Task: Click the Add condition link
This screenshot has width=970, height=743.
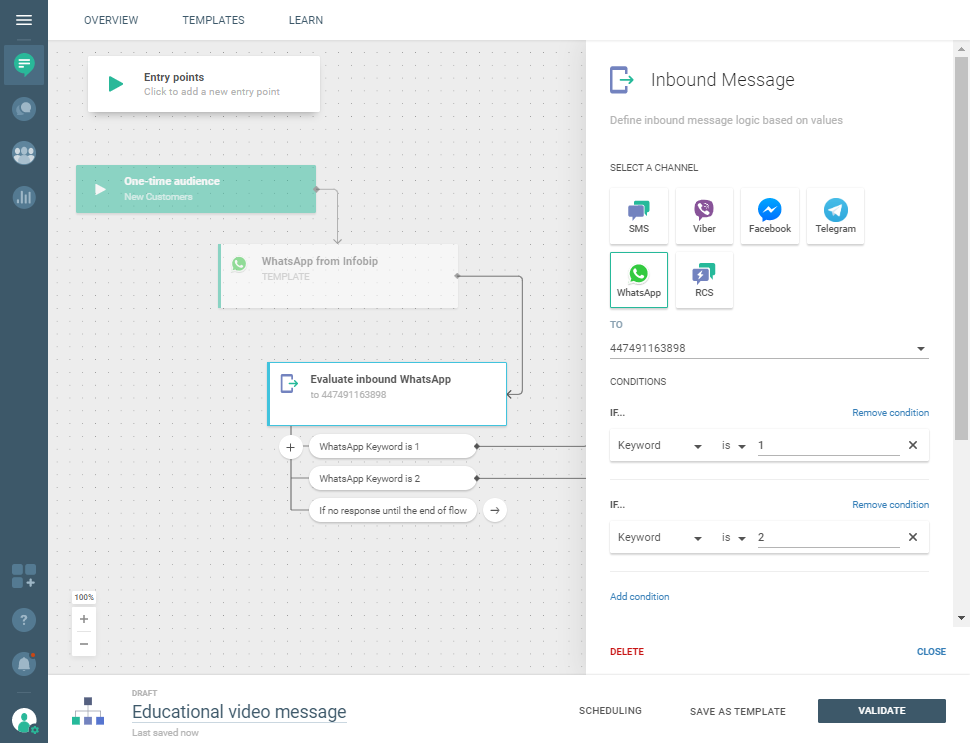Action: pos(639,597)
